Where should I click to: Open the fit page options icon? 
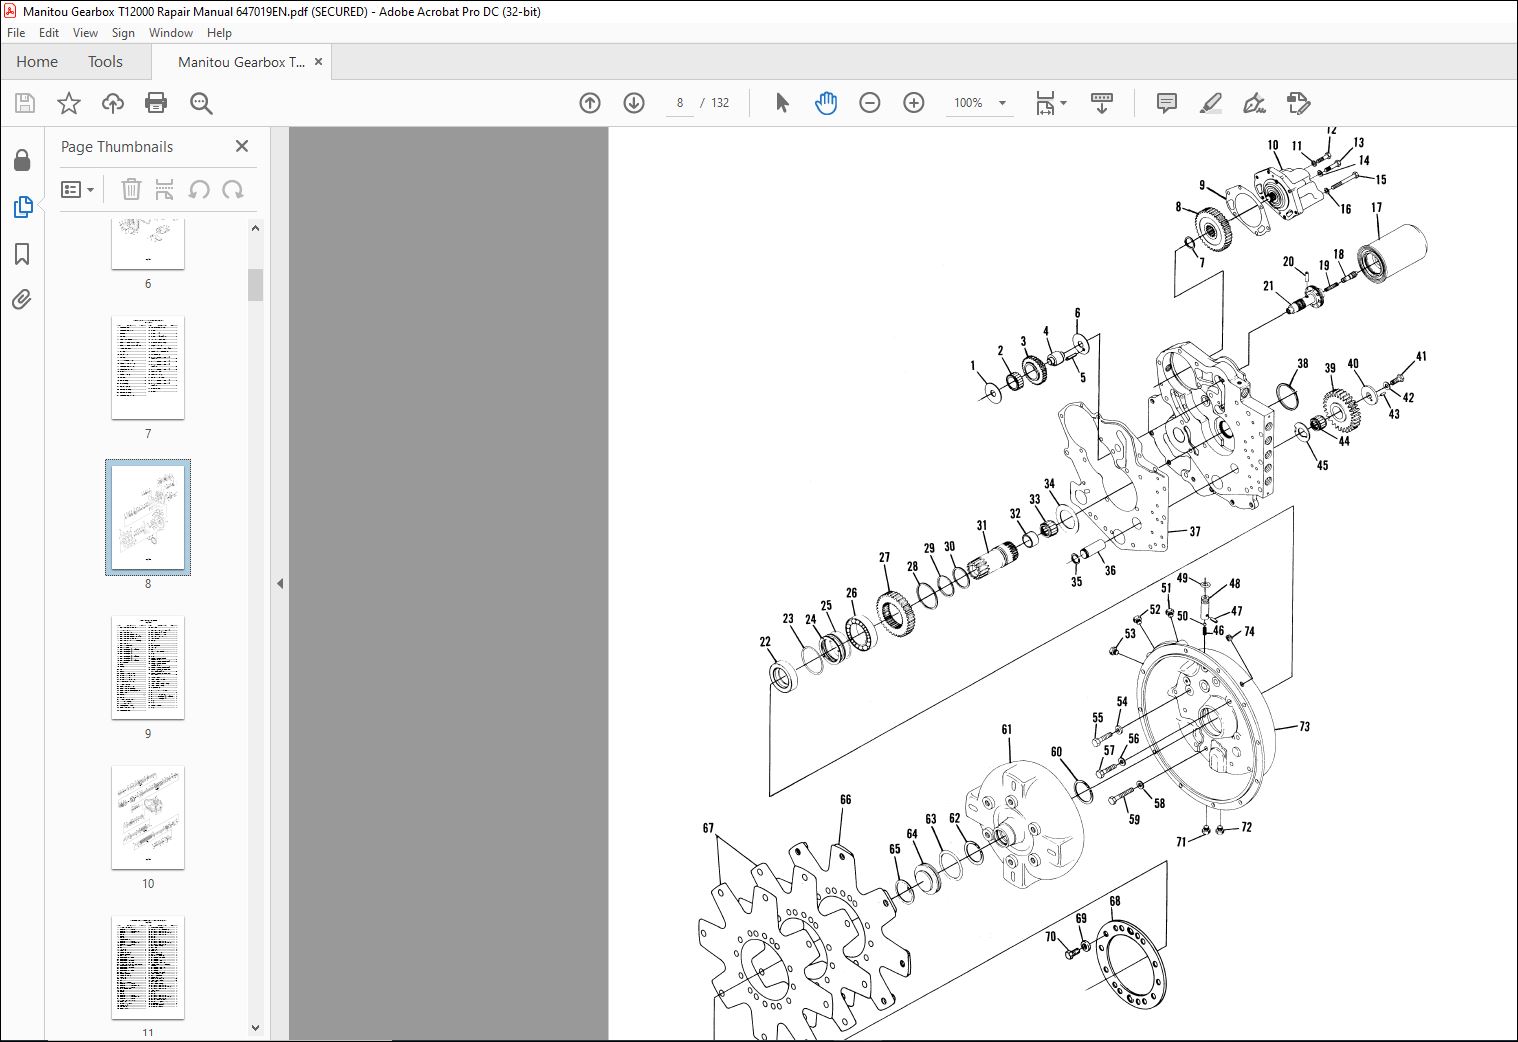(x=1050, y=103)
